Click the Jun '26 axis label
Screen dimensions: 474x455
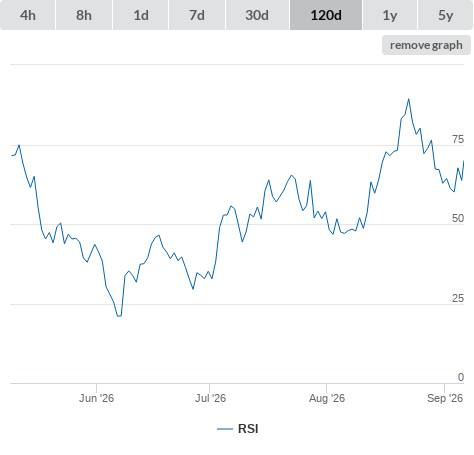tap(96, 398)
